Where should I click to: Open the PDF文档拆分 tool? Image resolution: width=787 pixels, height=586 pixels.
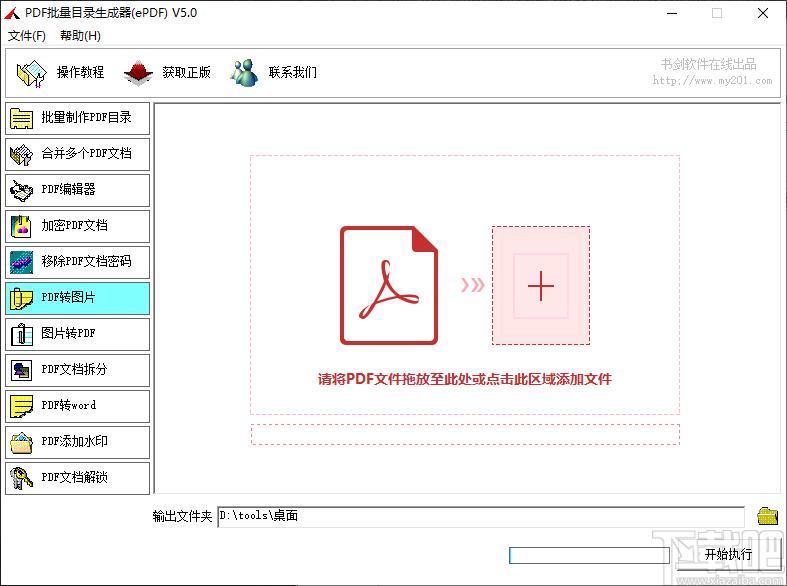78,370
